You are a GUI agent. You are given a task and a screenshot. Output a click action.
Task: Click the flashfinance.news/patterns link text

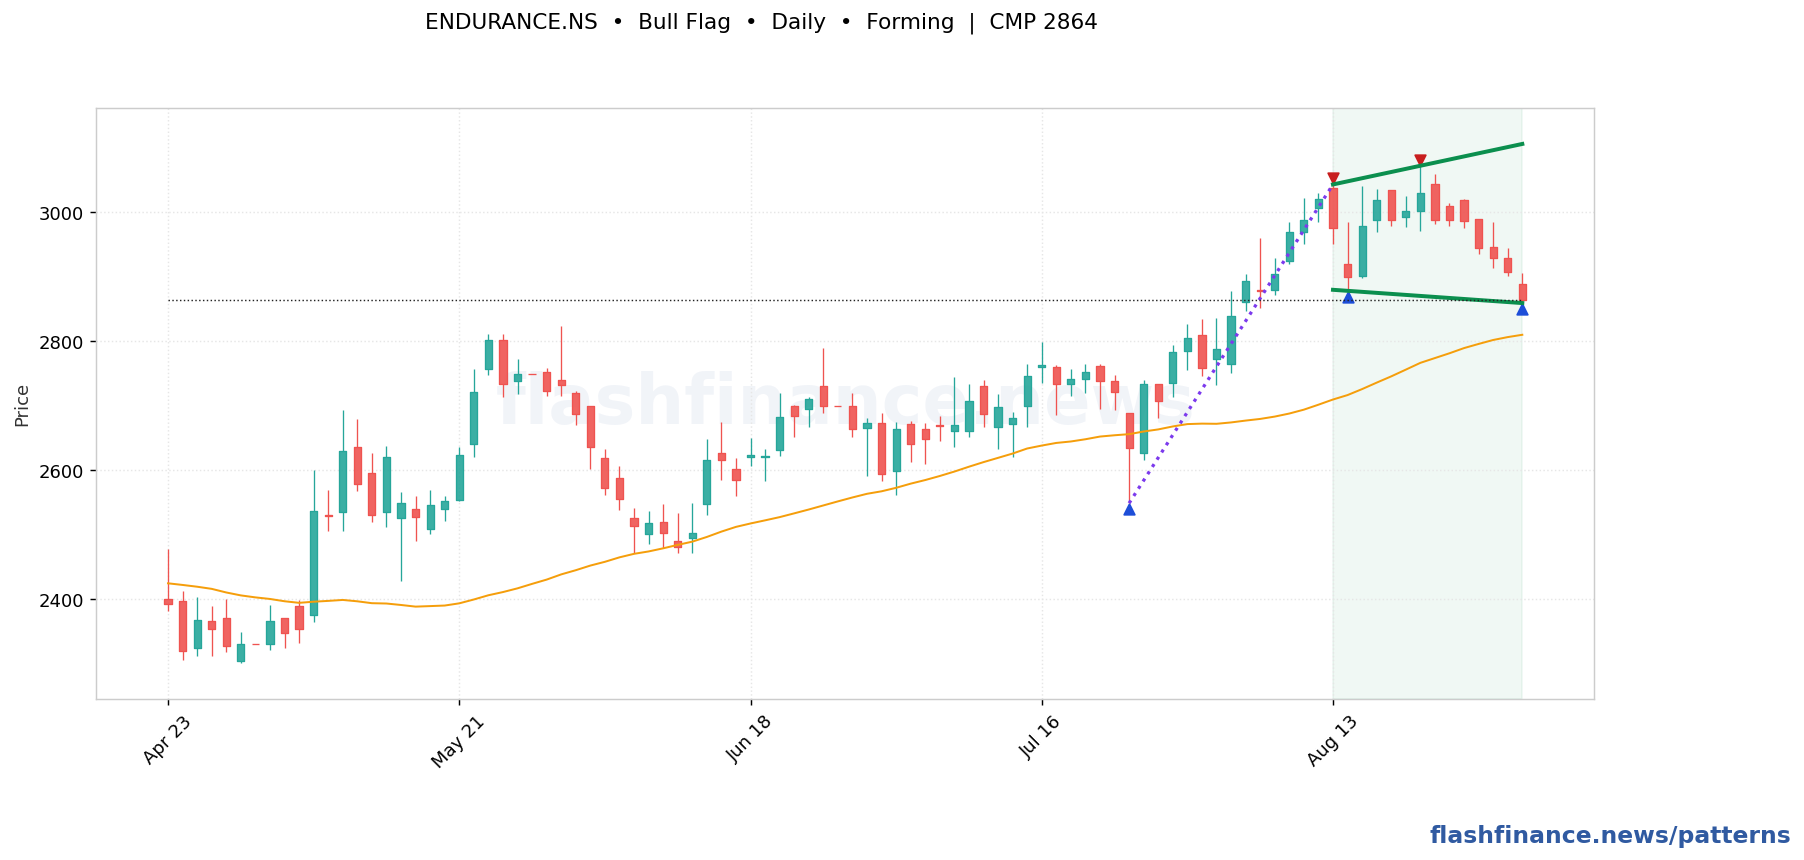1610,836
